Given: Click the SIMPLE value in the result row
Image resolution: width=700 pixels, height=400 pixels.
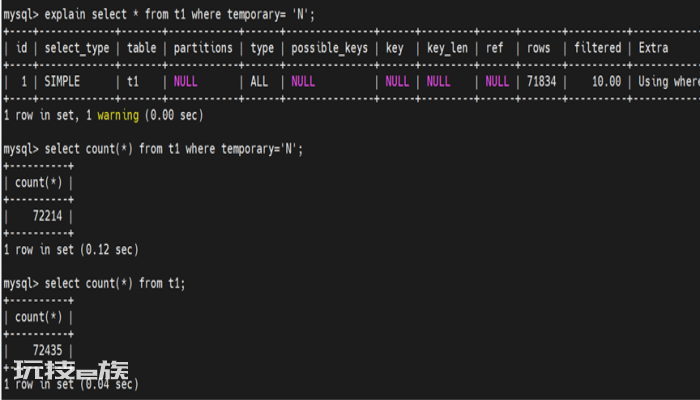Looking at the screenshot, I should click(62, 82).
